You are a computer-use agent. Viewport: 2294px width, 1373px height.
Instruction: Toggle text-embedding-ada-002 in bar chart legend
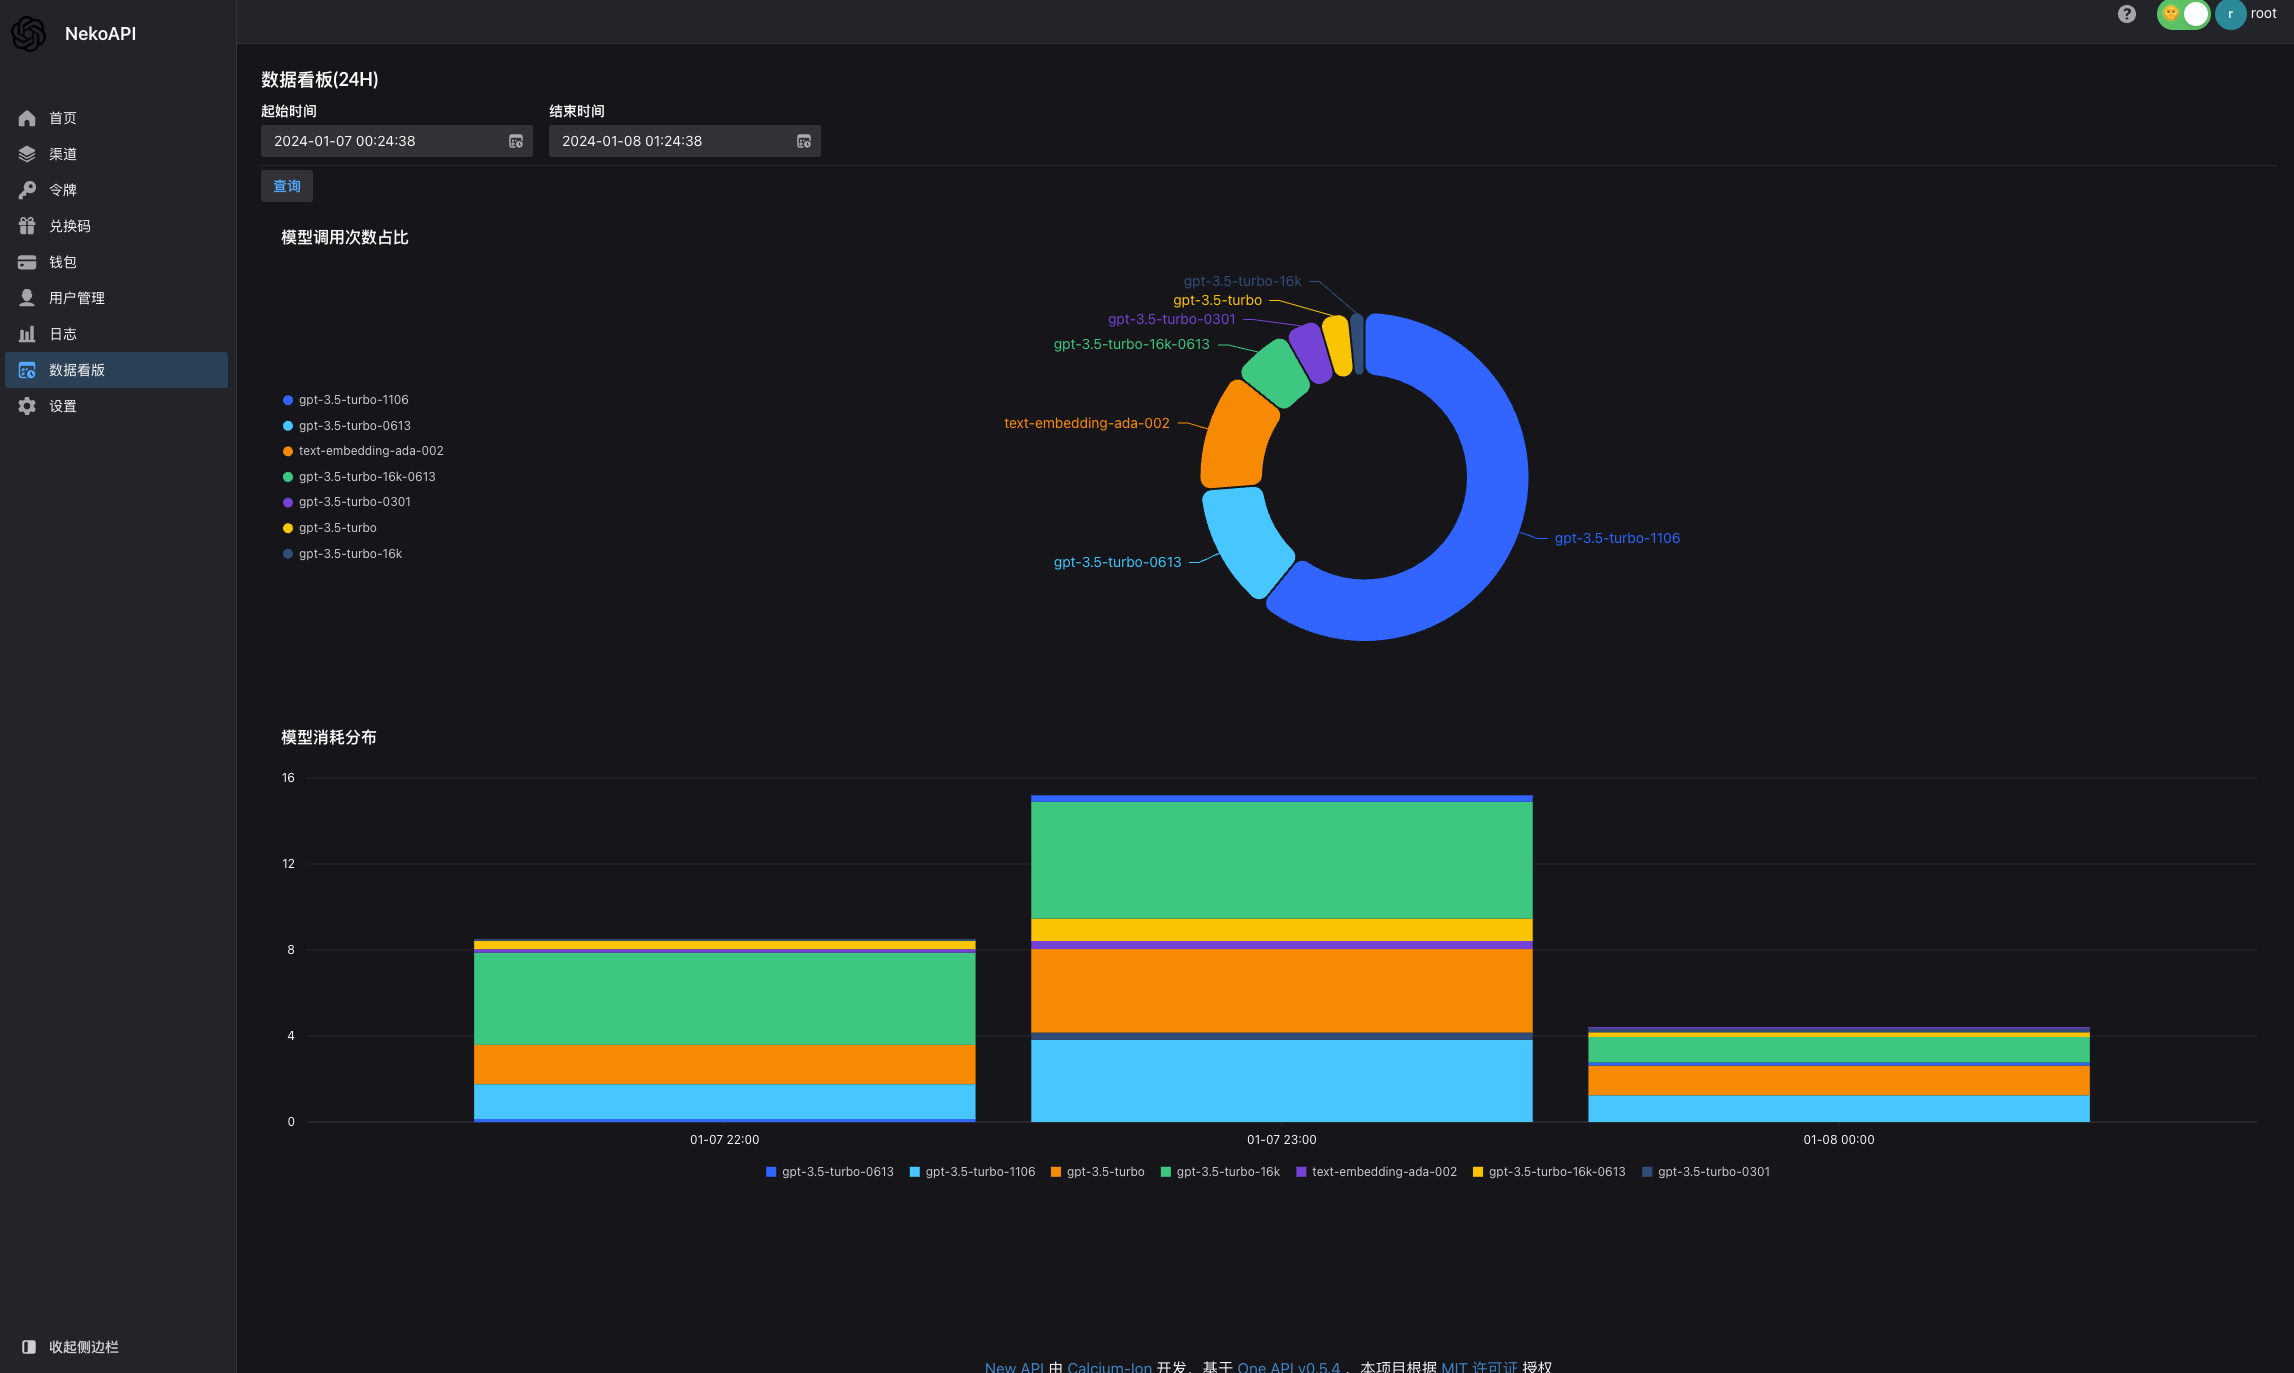(x=1376, y=1172)
